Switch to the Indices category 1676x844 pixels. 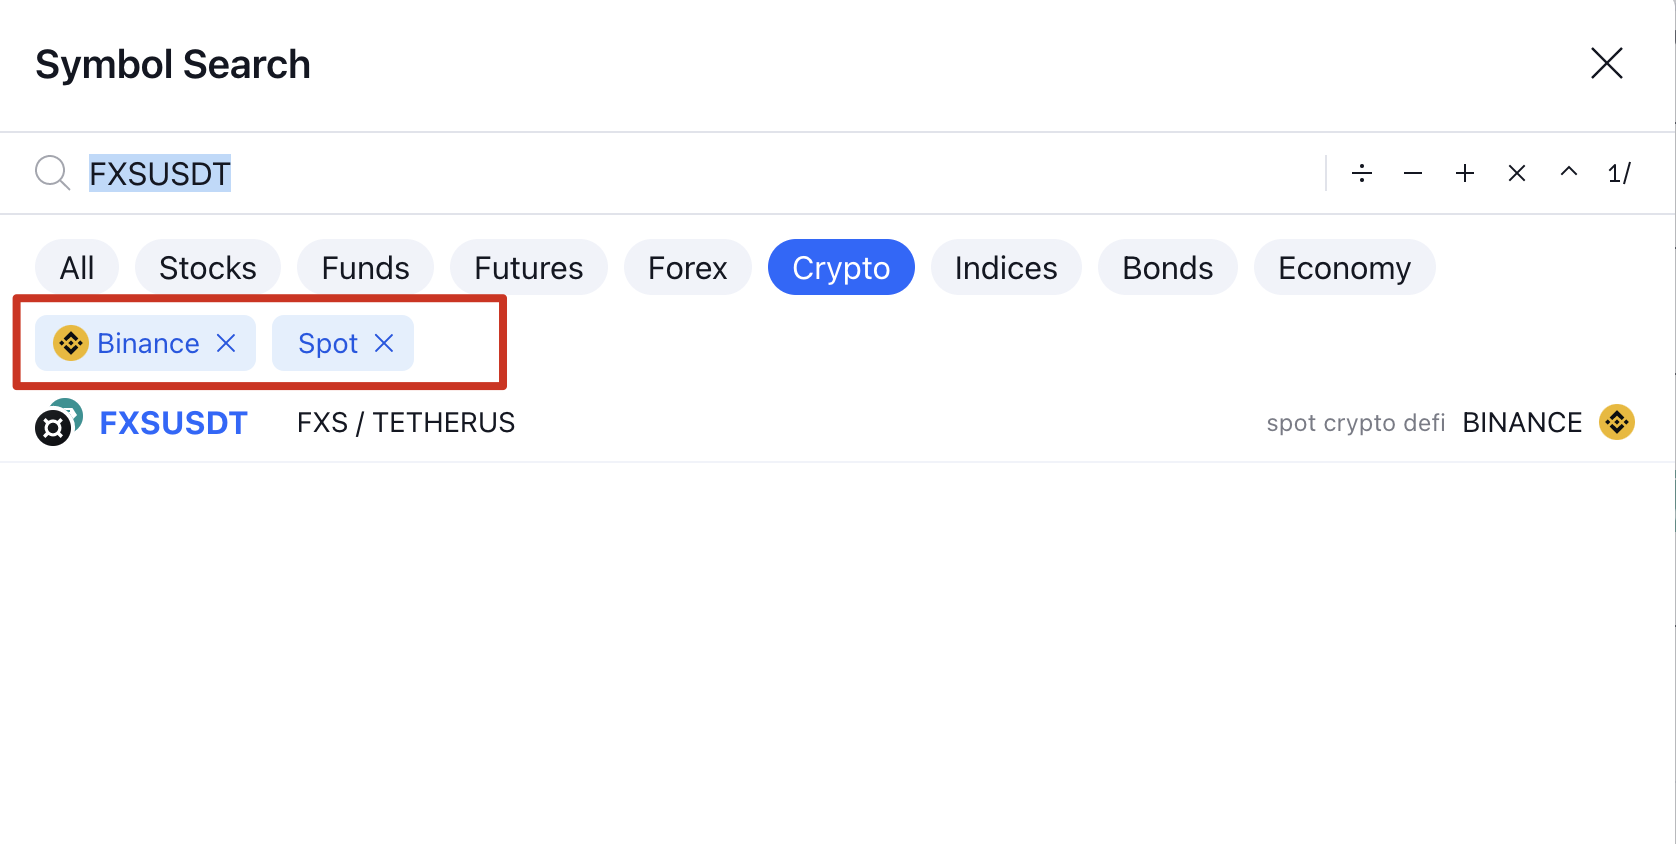pos(1005,267)
